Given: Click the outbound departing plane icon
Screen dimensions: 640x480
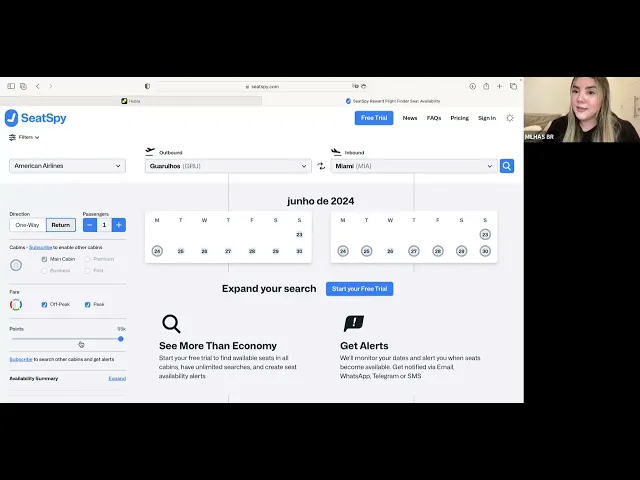Looking at the screenshot, I should 150,152.
